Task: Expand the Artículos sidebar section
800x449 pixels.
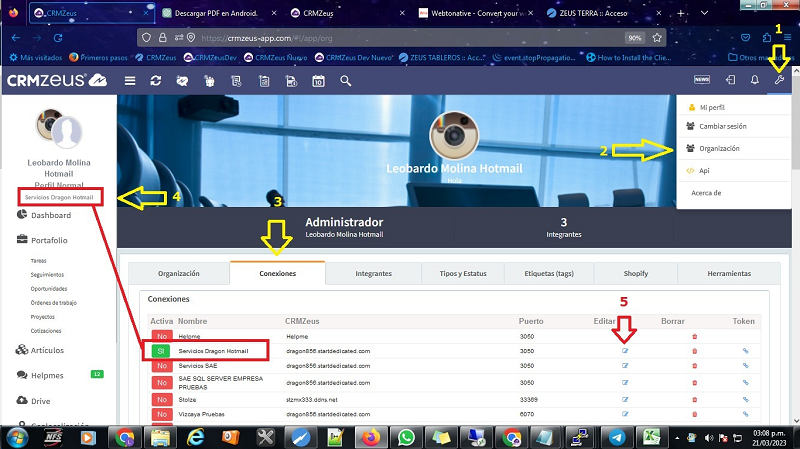Action: [49, 350]
